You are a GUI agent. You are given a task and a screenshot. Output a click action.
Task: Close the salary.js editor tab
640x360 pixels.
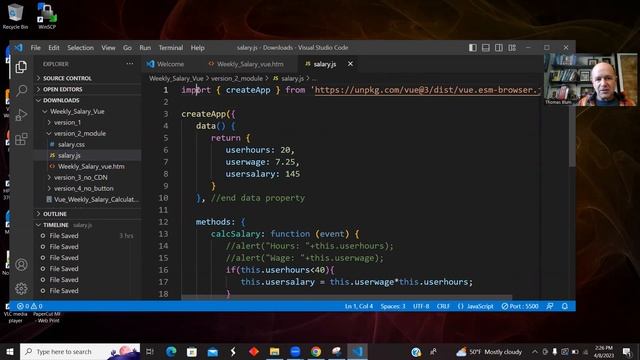(350, 64)
